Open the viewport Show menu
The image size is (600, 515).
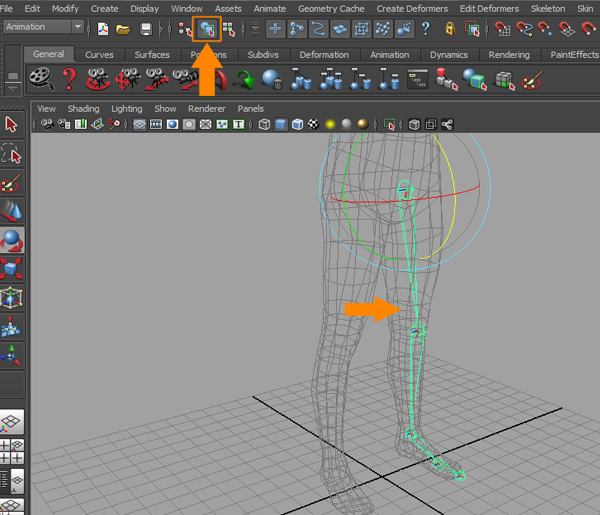tap(165, 109)
